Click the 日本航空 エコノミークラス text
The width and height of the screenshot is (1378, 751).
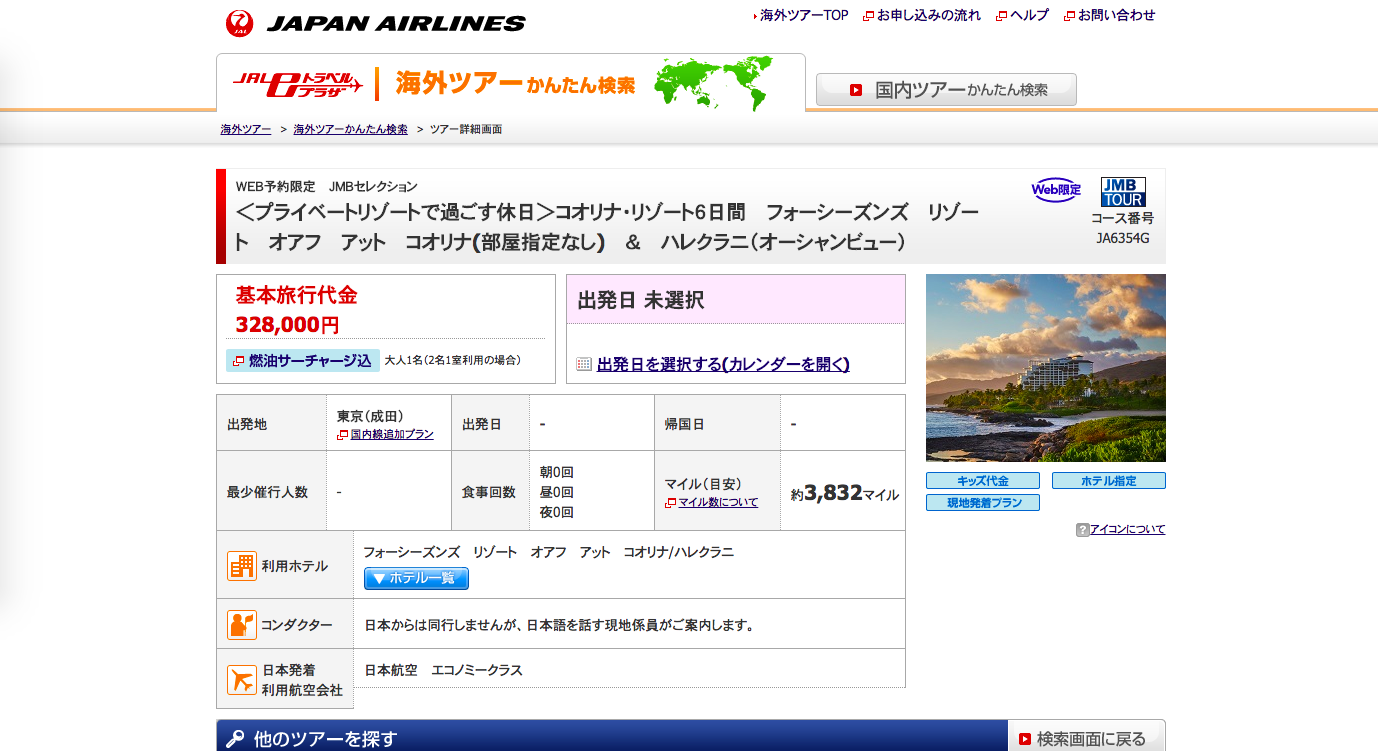(x=443, y=671)
